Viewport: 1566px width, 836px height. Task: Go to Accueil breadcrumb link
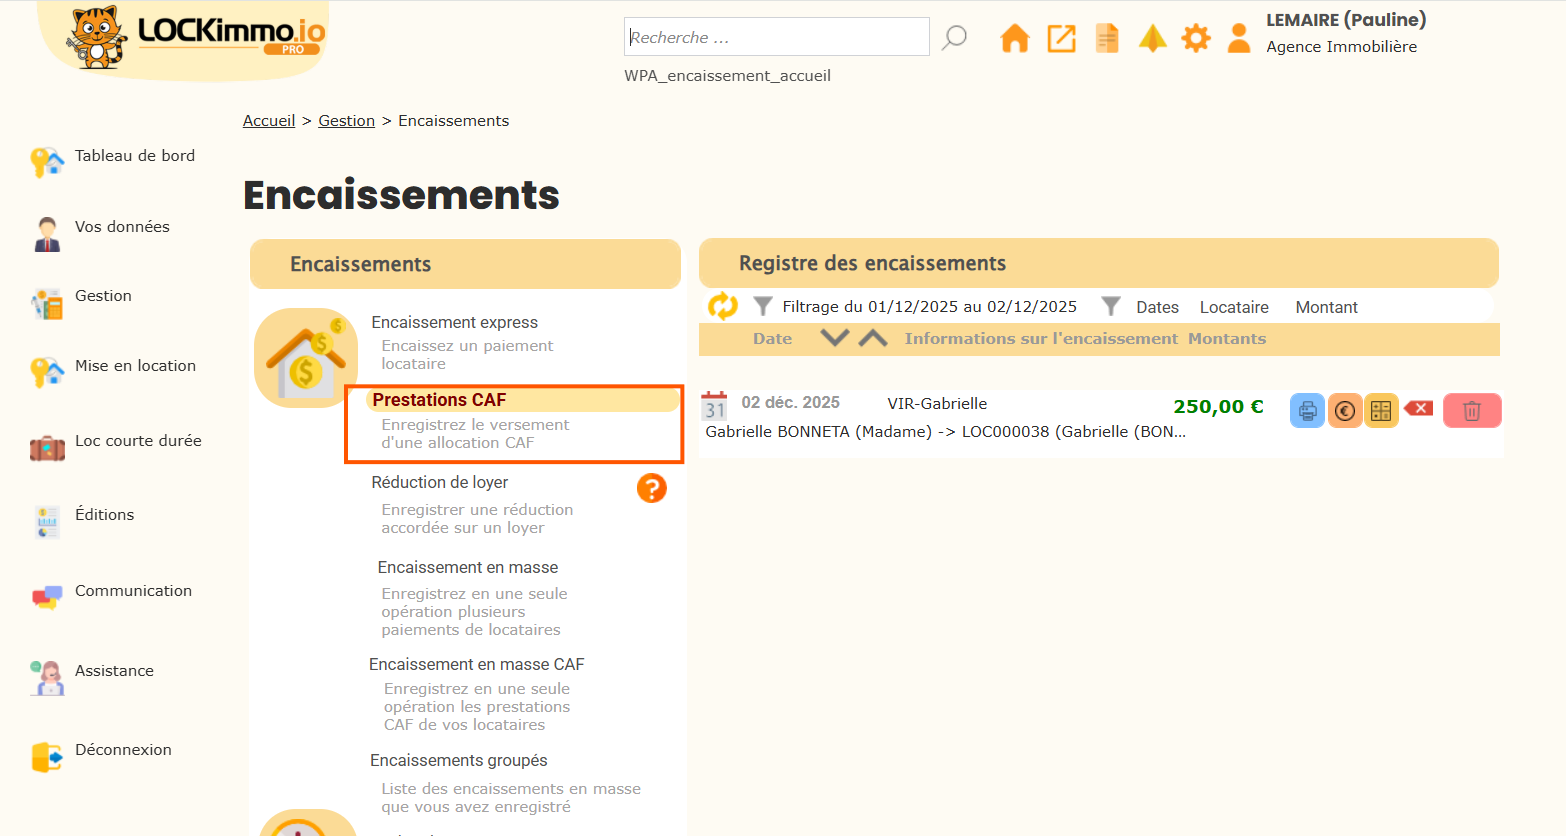coord(268,121)
